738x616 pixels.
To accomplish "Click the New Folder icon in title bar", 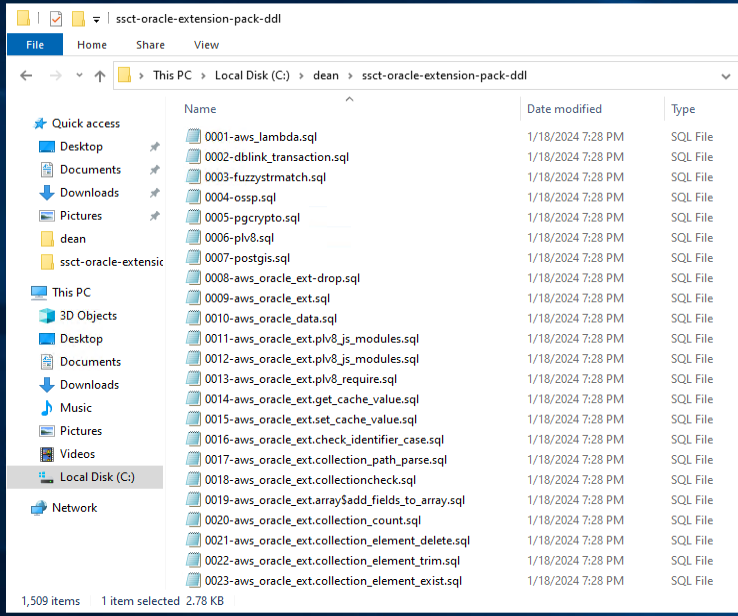I will pyautogui.click(x=77, y=18).
